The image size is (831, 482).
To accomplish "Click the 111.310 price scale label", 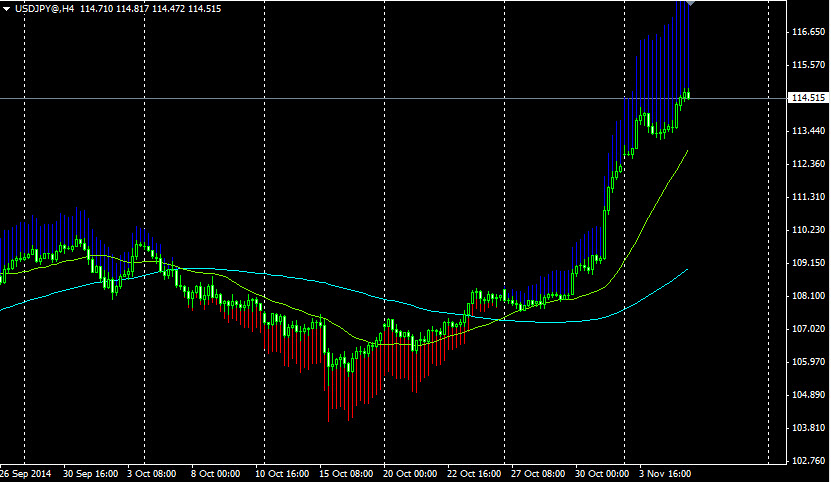I will [x=808, y=197].
